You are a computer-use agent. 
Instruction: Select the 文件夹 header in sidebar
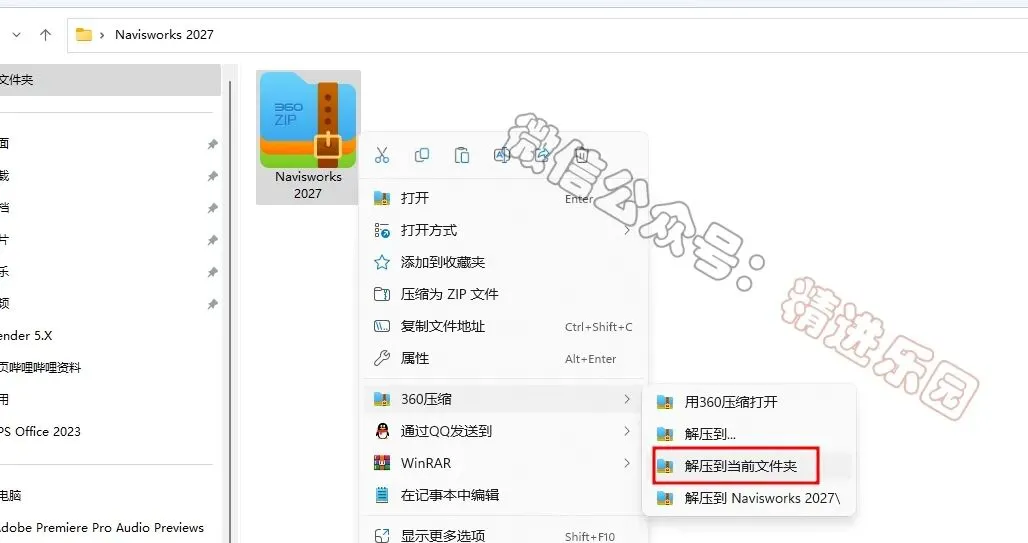[x=110, y=80]
